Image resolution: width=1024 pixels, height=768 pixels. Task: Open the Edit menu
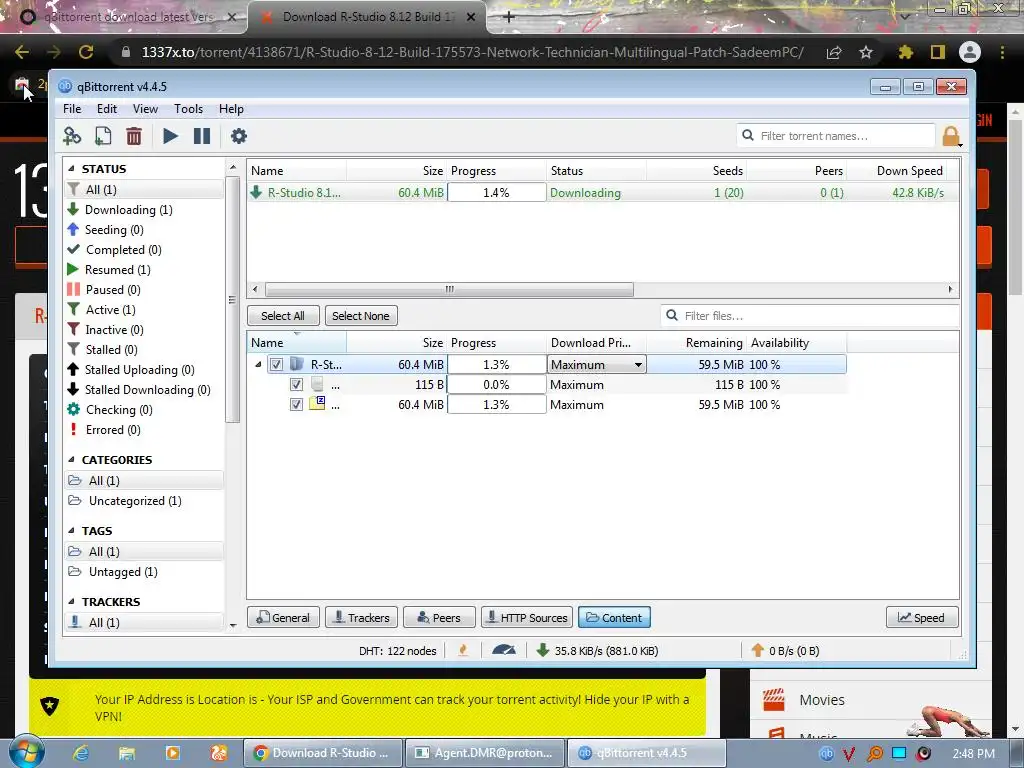click(107, 109)
